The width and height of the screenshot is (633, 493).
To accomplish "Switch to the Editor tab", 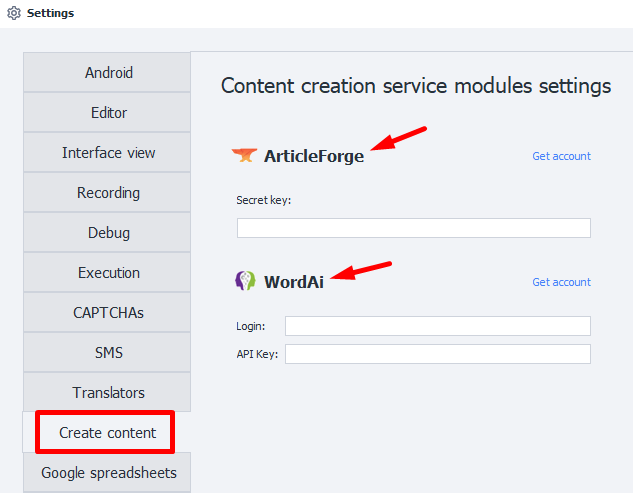I will pyautogui.click(x=108, y=113).
